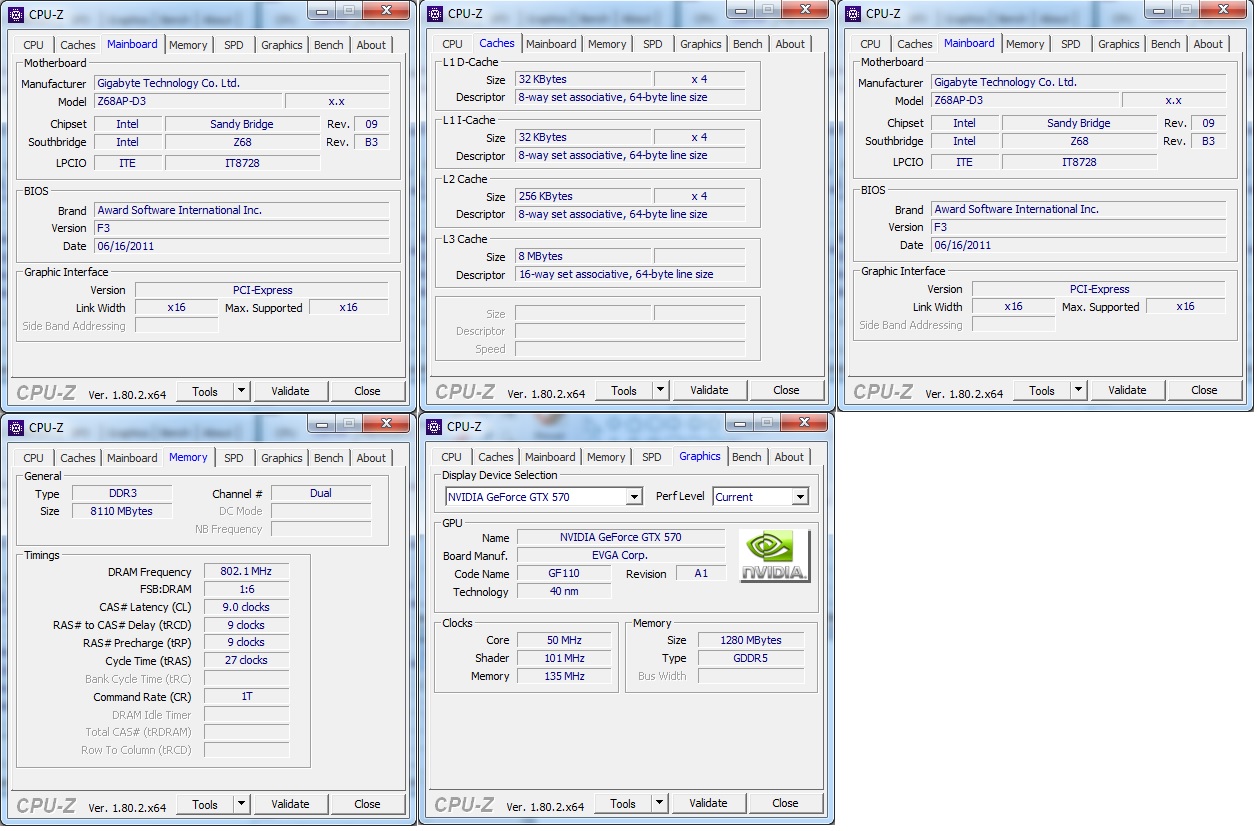Click the CPU-Z title icon in the Graphics window
1257x831 pixels.
(434, 426)
